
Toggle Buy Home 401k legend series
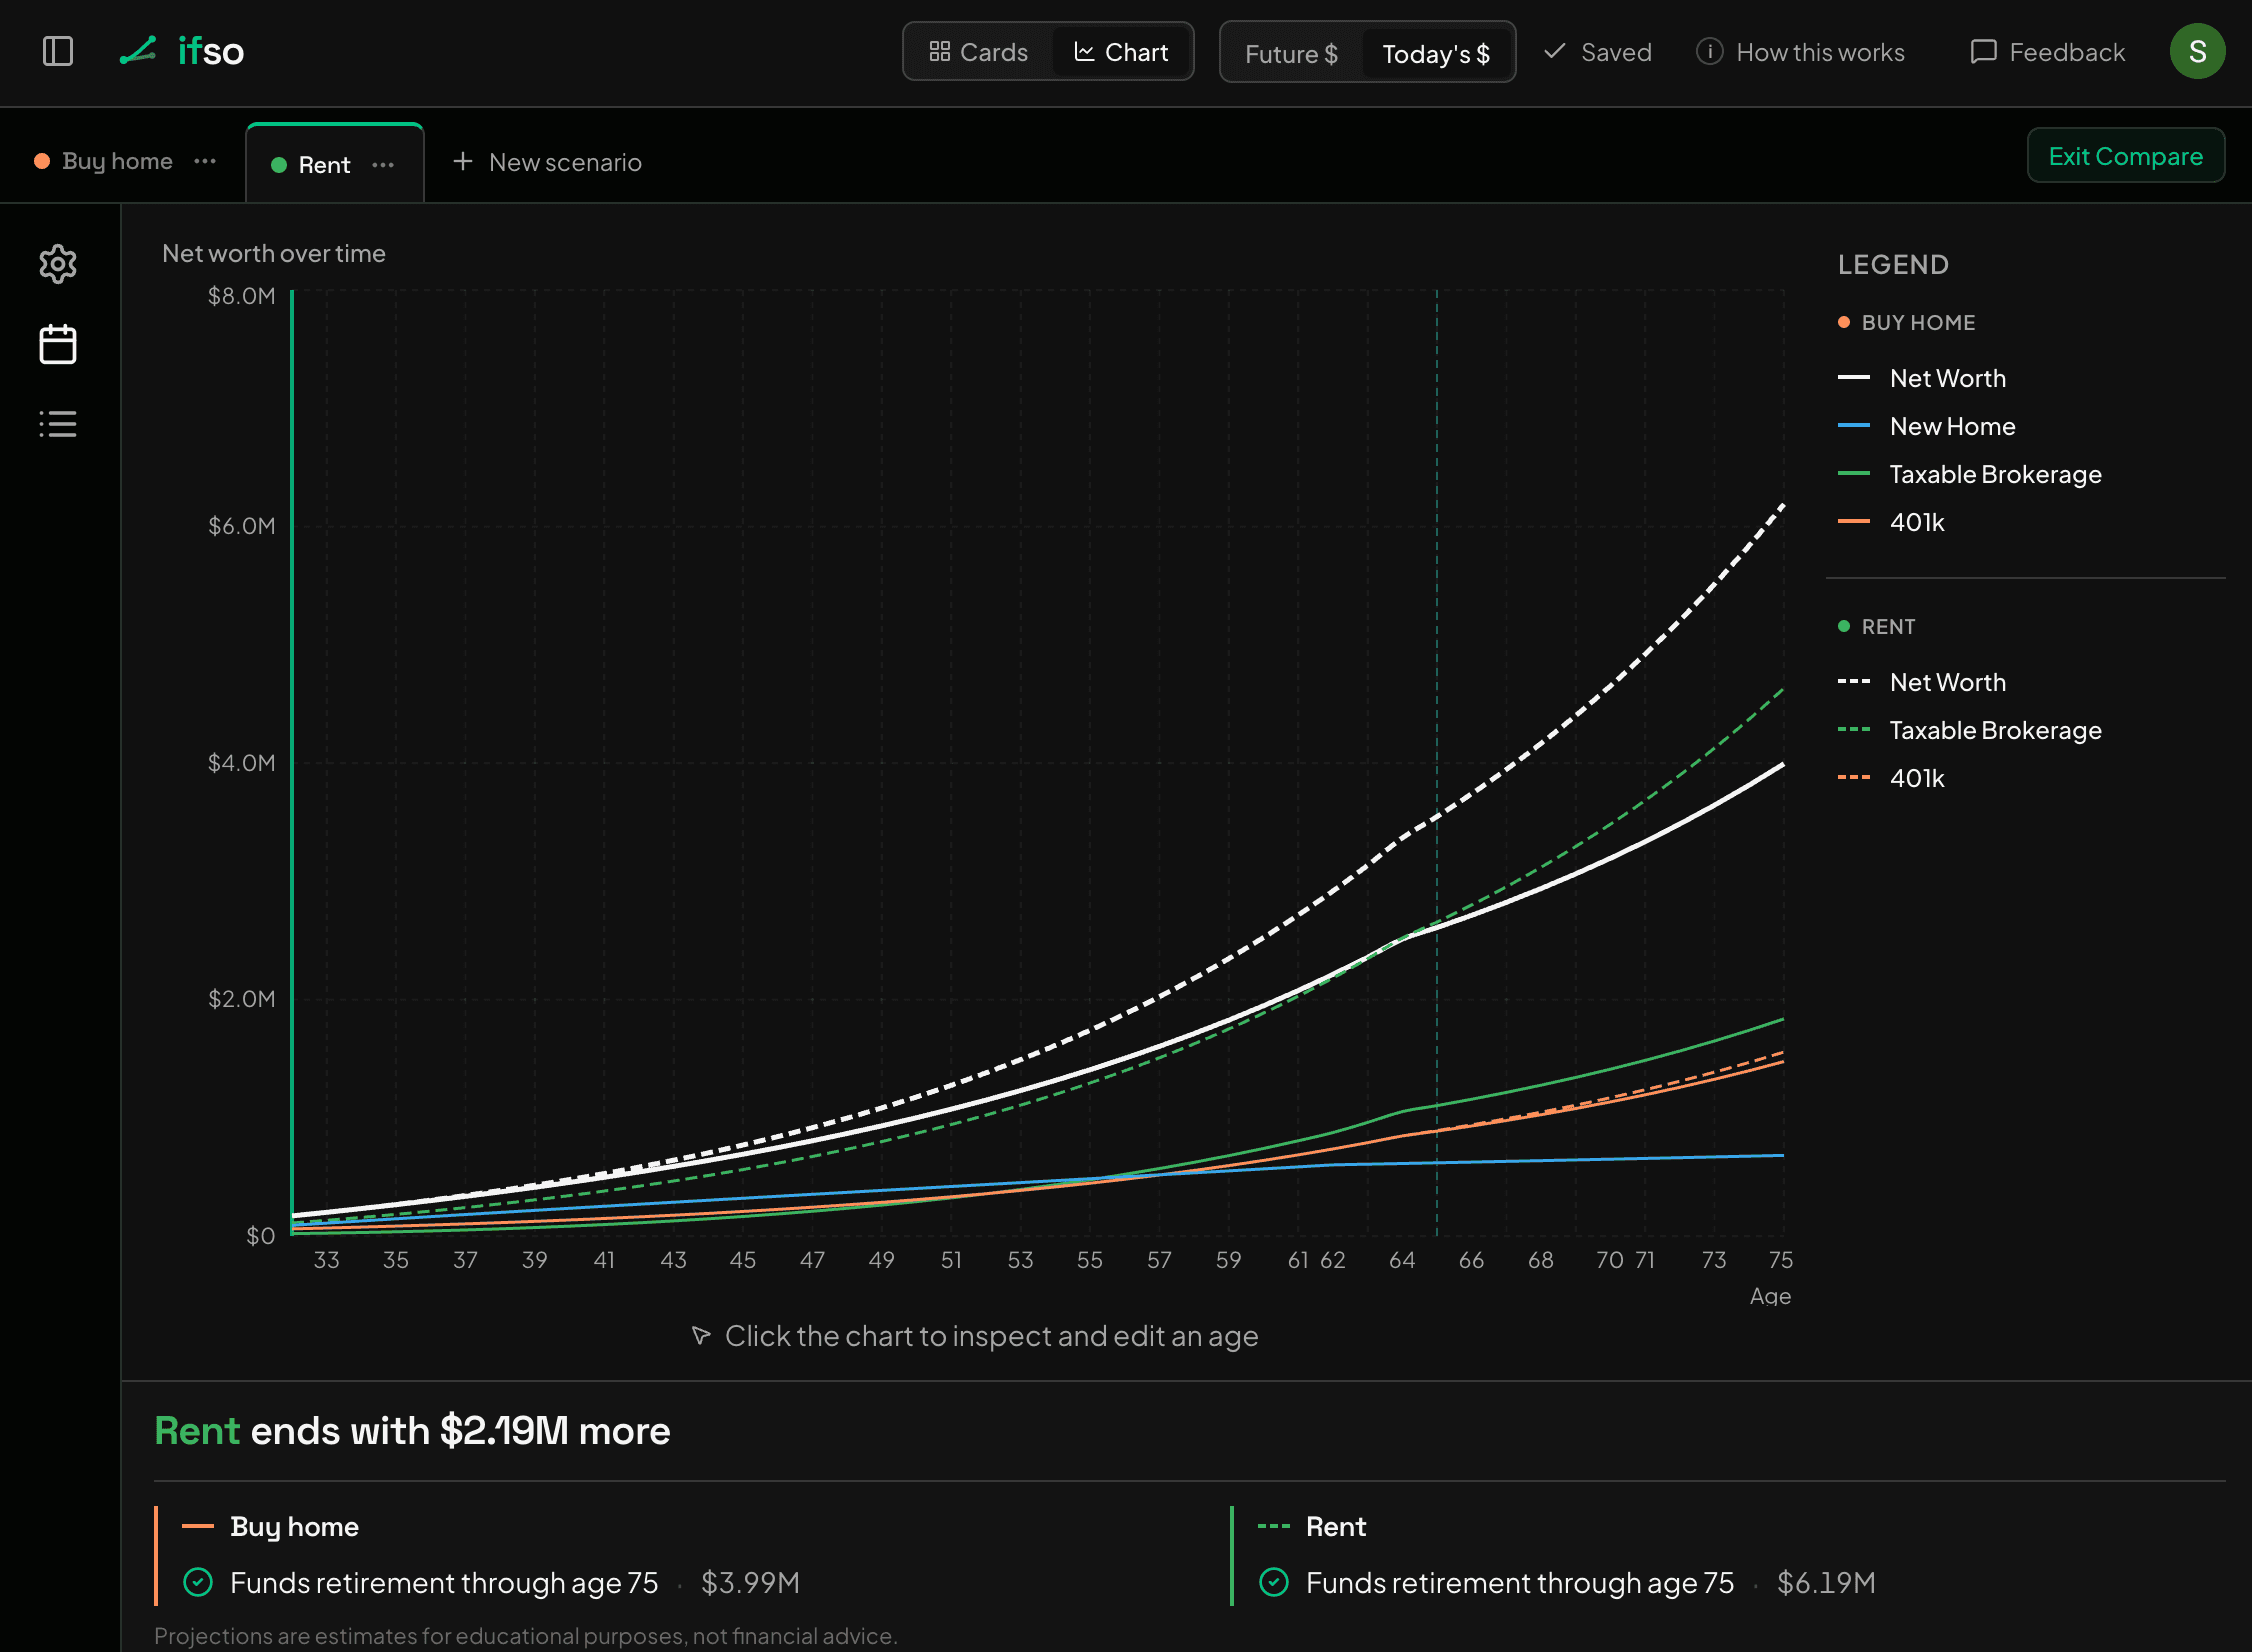point(1891,522)
